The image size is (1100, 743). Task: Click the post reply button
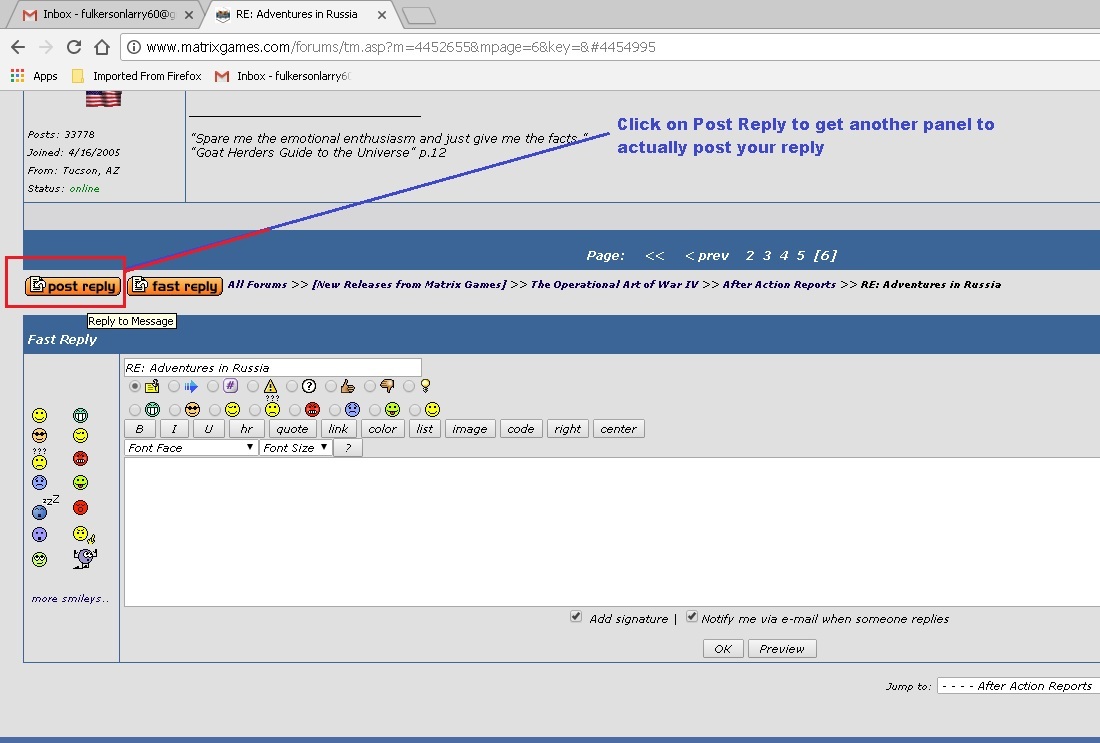pyautogui.click(x=72, y=286)
